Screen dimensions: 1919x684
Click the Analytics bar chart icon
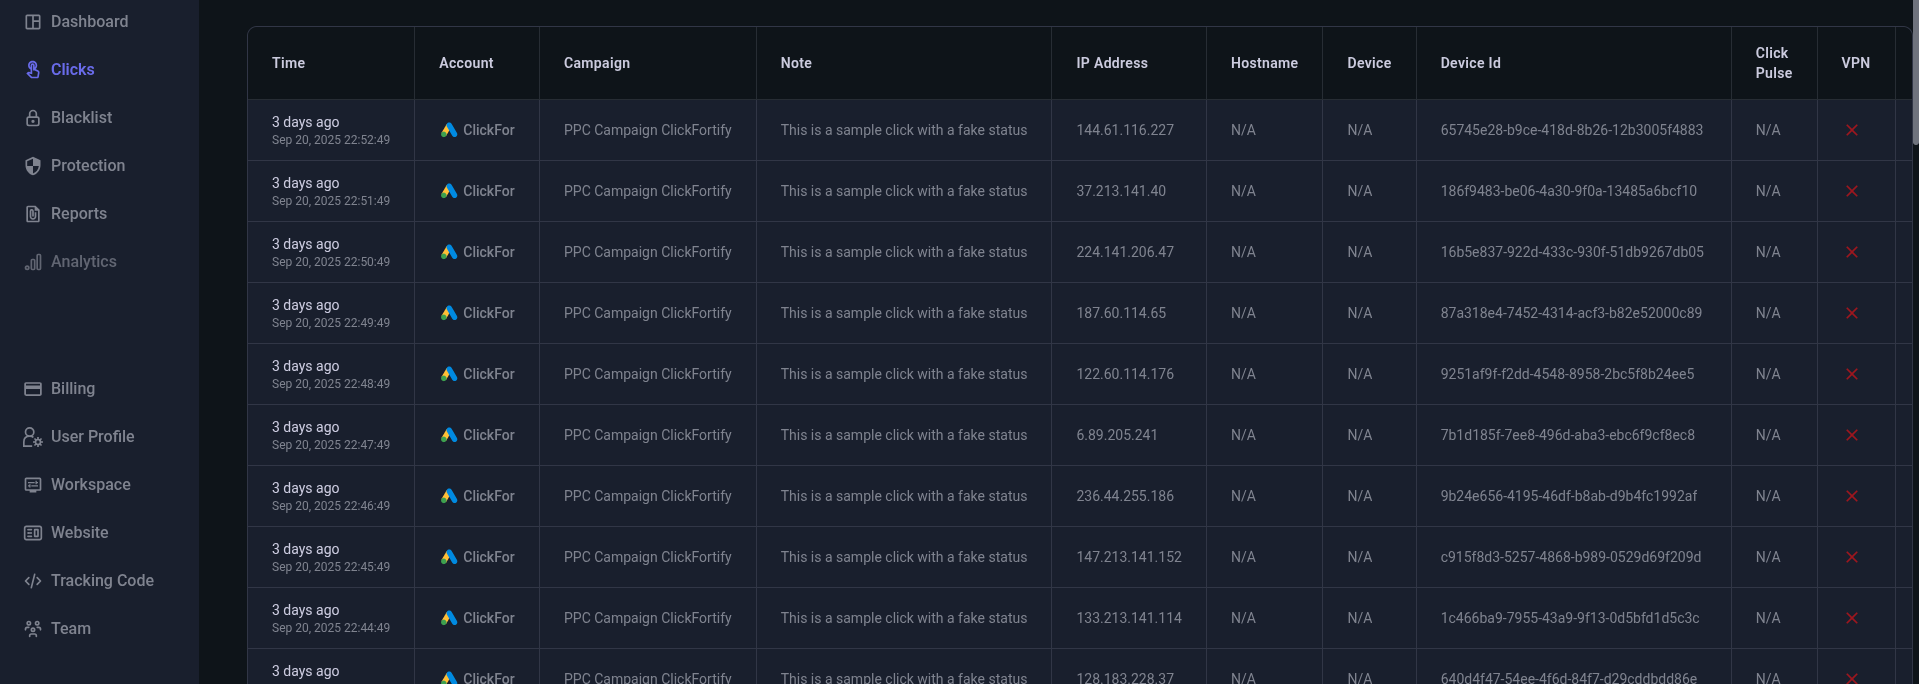[33, 262]
